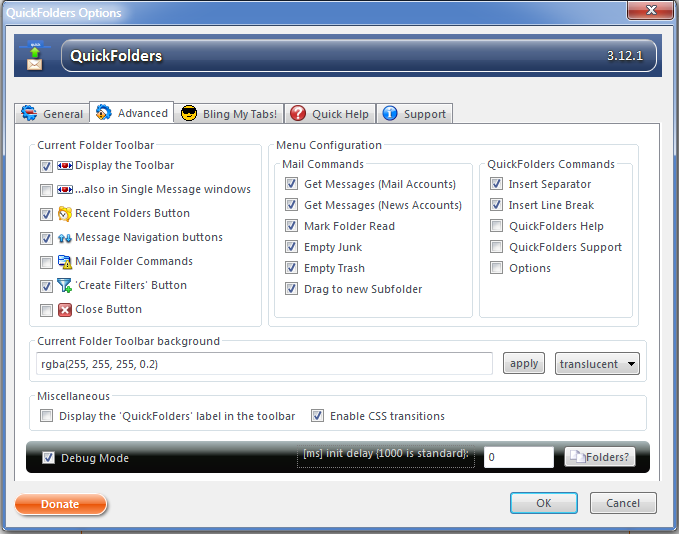679x534 pixels.
Task: Click the red Close Button X icon
Action: click(65, 310)
